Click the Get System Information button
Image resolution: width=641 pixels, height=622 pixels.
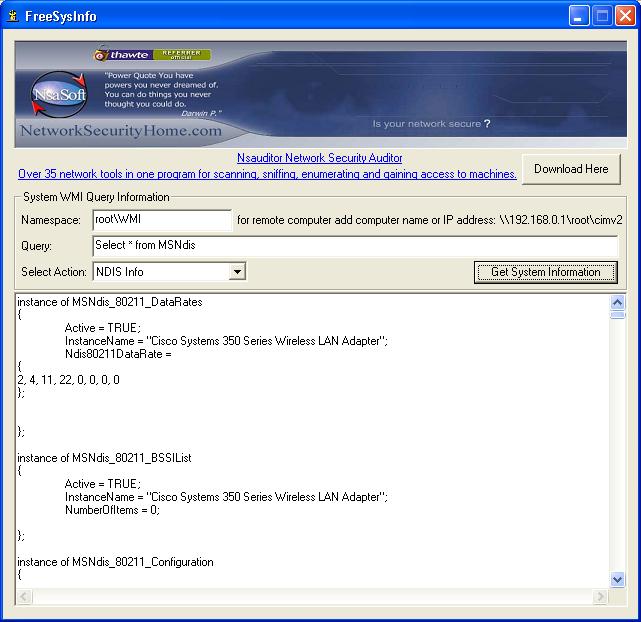[x=546, y=272]
